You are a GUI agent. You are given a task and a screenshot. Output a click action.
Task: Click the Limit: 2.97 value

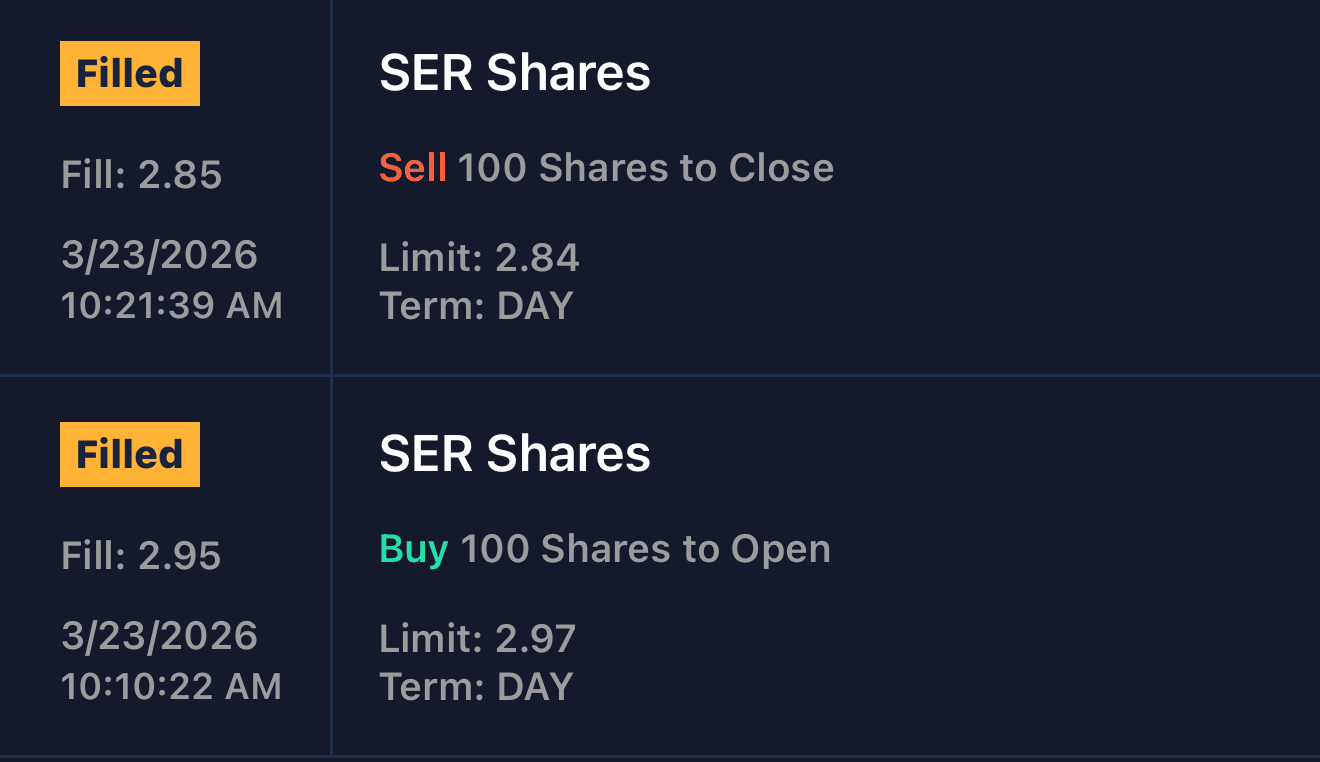point(477,639)
